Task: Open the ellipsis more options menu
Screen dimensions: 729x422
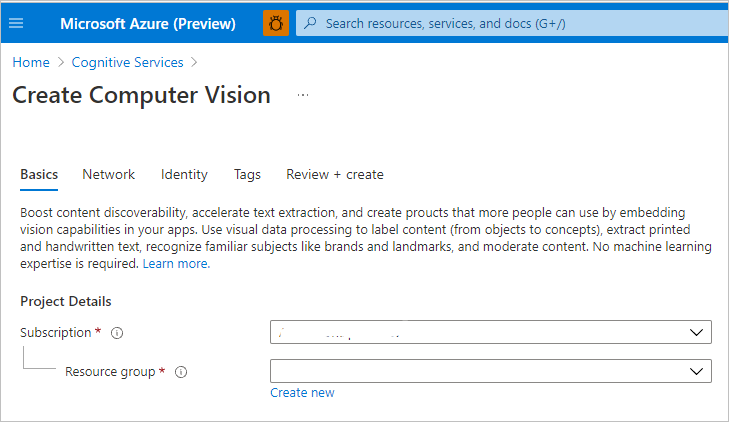Action: [303, 95]
